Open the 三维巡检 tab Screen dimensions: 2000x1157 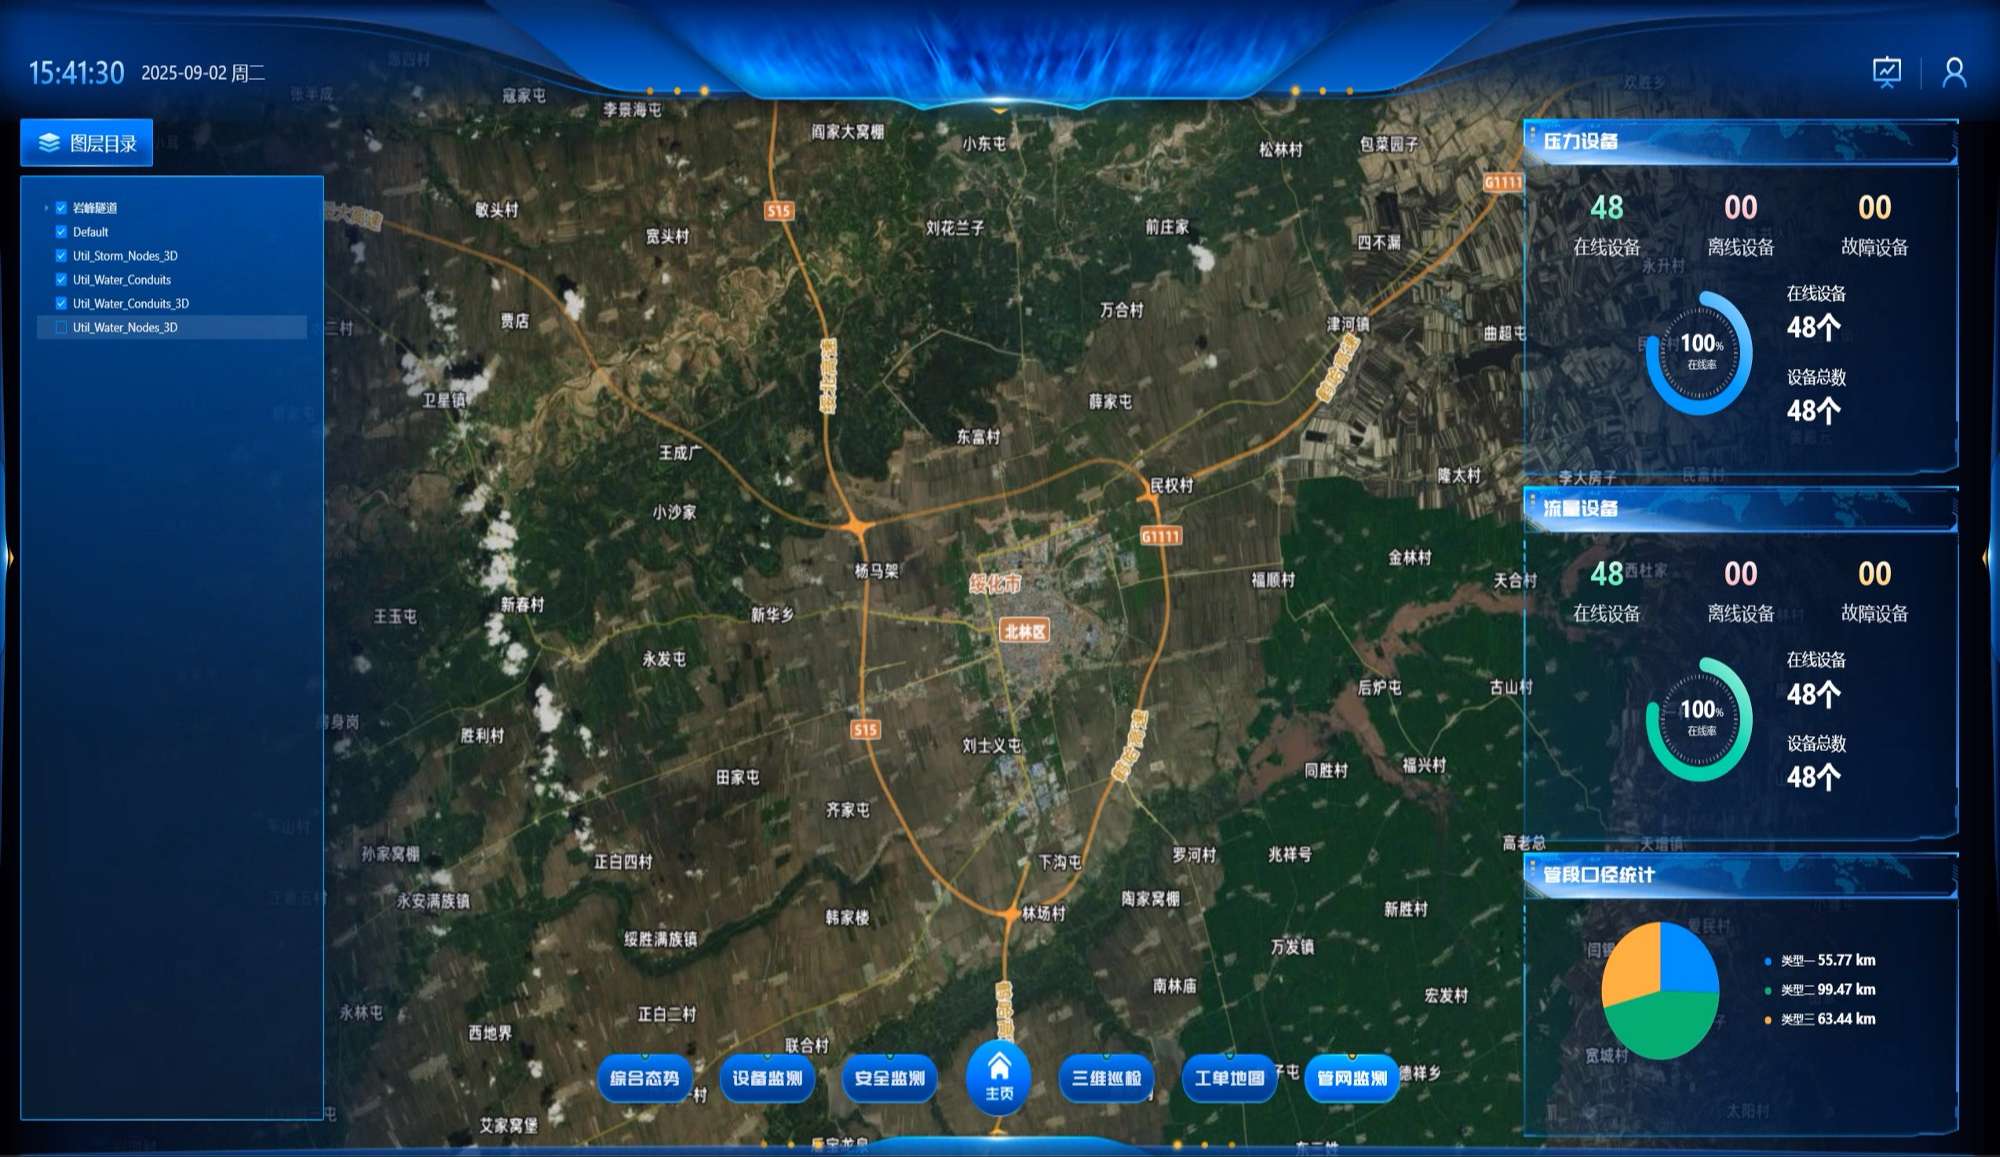[1106, 1078]
